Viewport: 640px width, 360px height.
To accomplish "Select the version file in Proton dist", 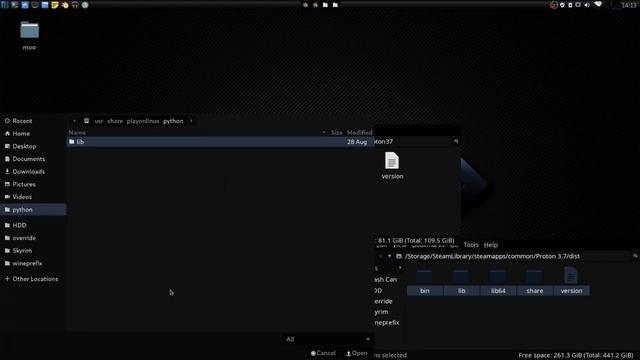I will click(571, 282).
